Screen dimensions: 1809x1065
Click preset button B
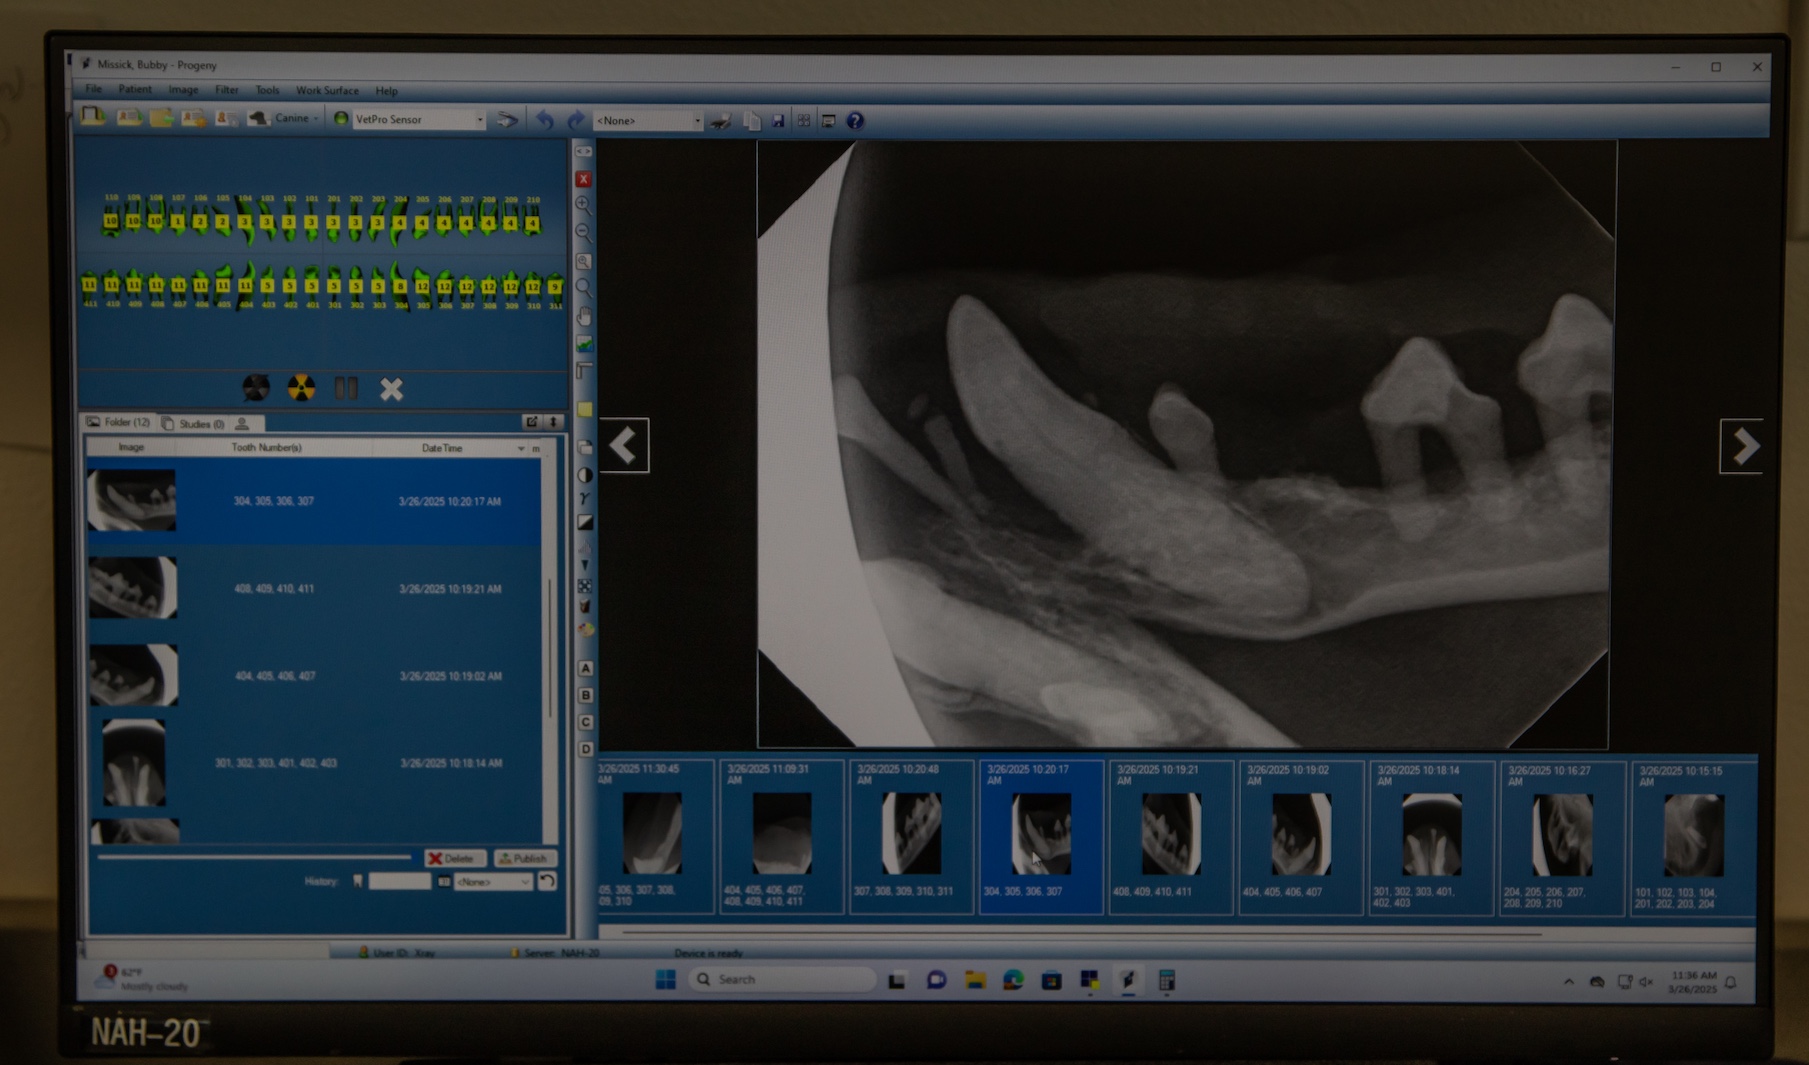coord(586,695)
